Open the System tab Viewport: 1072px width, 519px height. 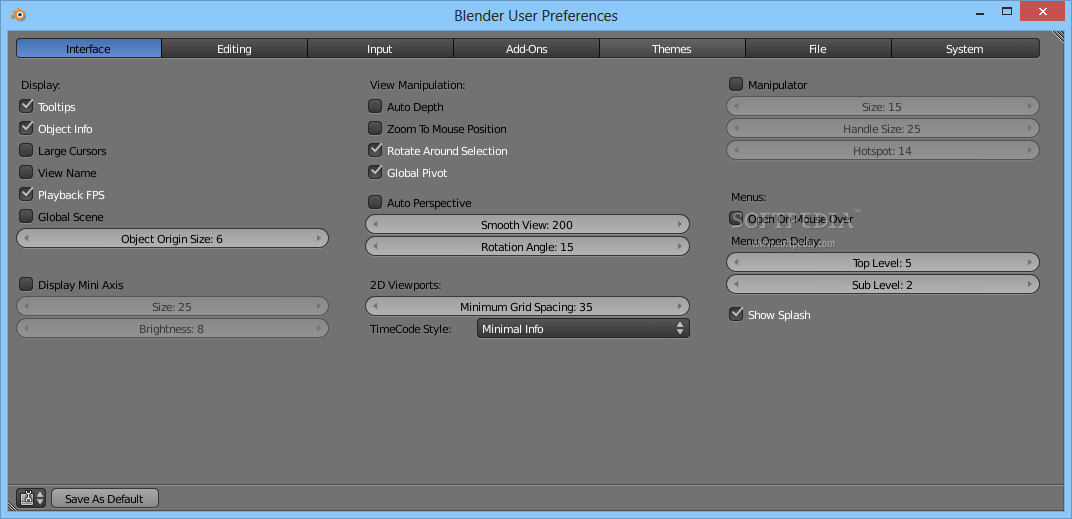965,49
